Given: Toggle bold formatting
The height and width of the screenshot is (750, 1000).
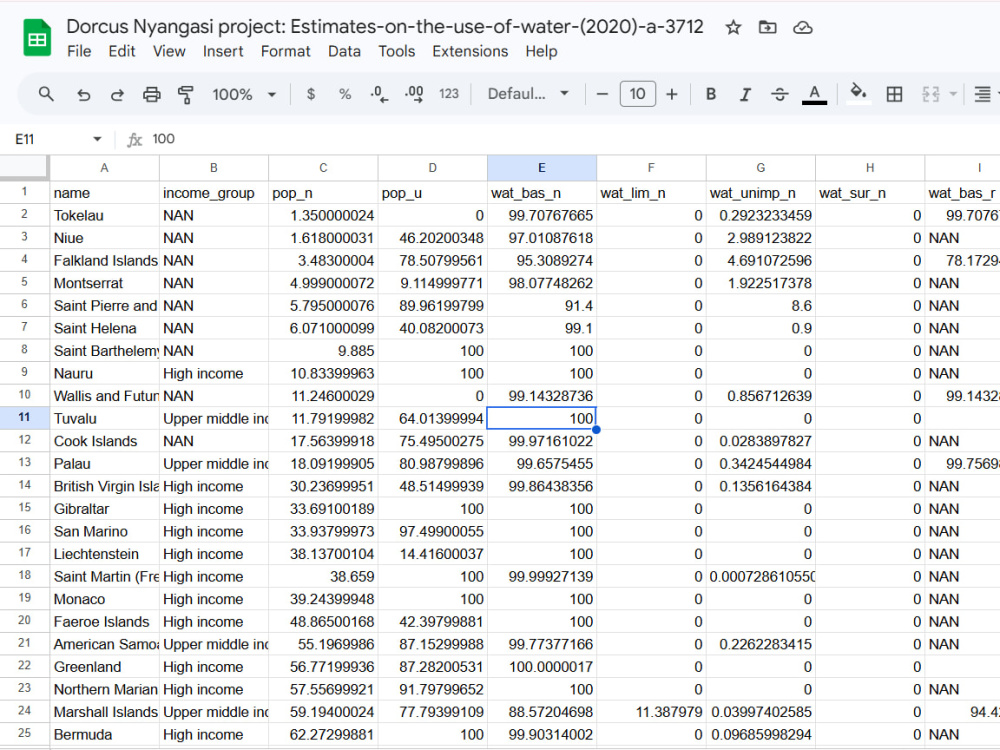Looking at the screenshot, I should (x=710, y=94).
